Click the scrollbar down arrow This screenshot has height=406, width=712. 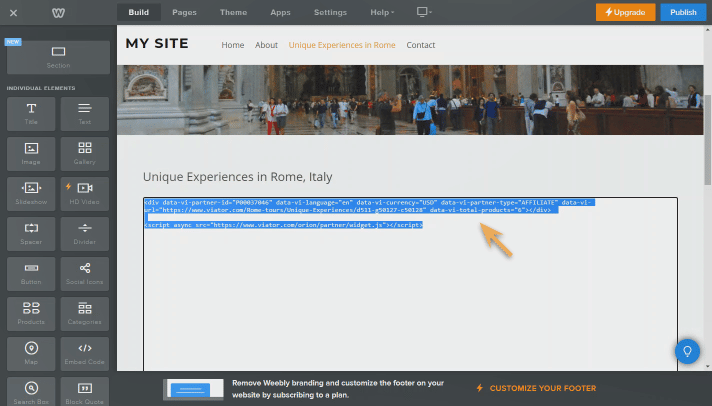click(x=707, y=366)
